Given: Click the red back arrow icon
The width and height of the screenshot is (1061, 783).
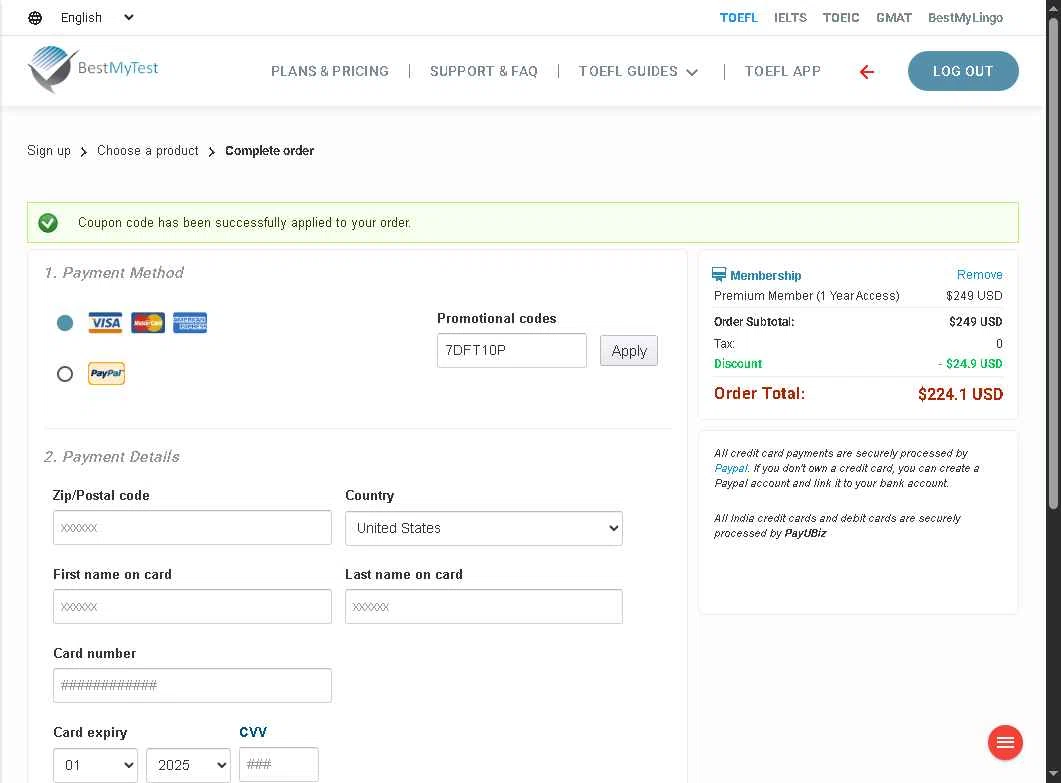Looking at the screenshot, I should [867, 72].
